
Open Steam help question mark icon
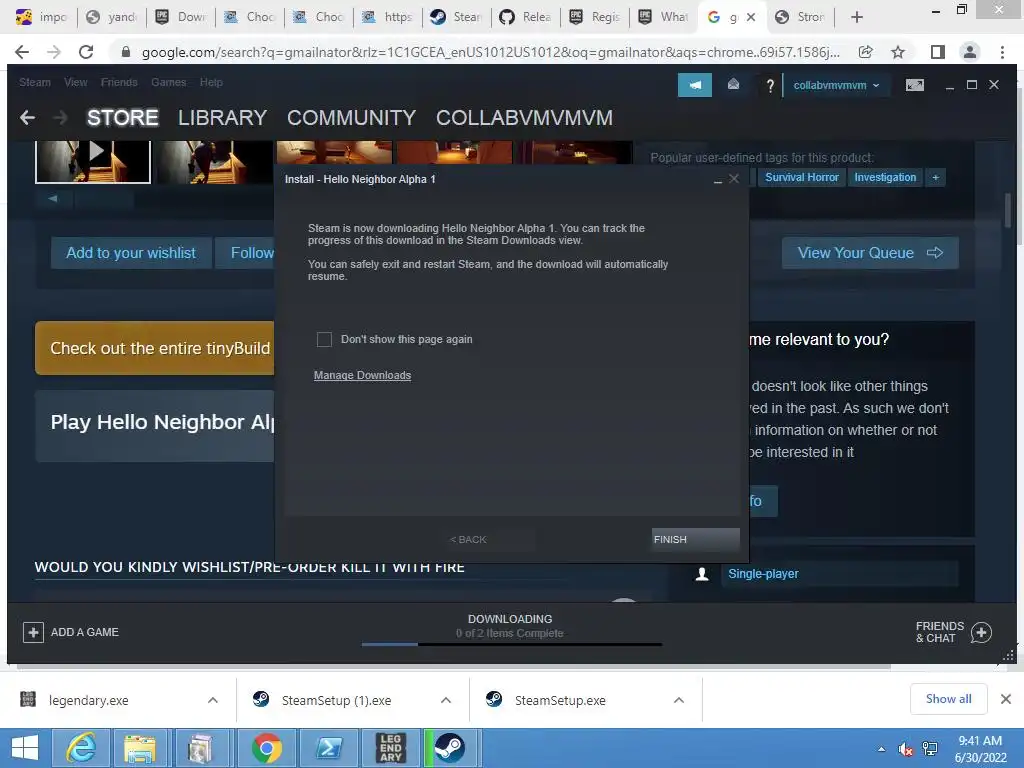coord(770,86)
